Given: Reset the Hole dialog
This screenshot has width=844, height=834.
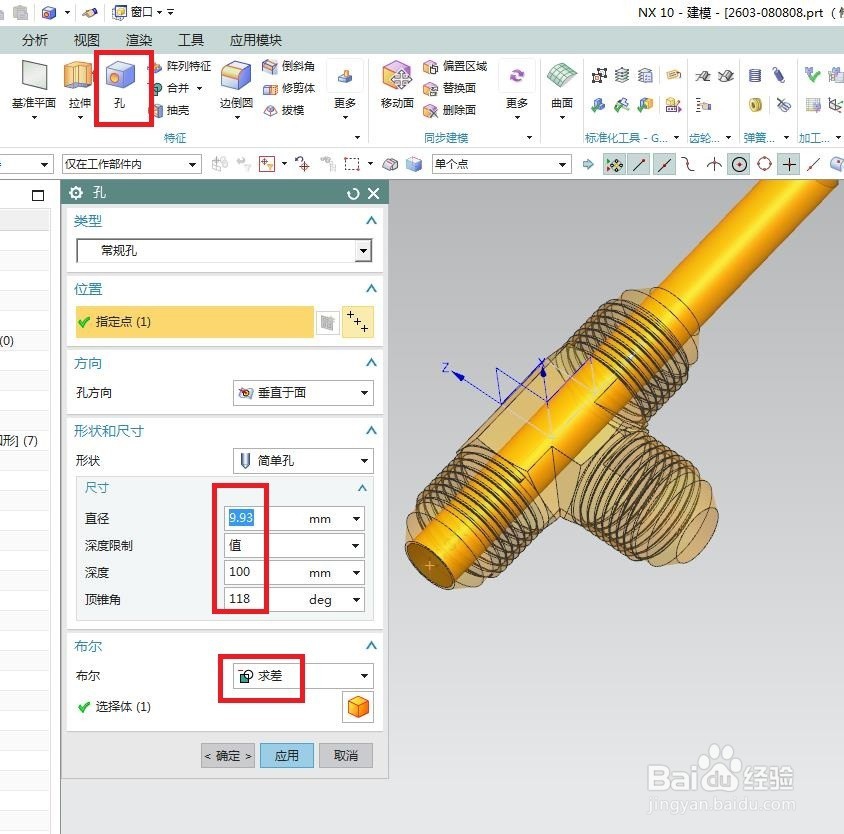Looking at the screenshot, I should pos(353,194).
